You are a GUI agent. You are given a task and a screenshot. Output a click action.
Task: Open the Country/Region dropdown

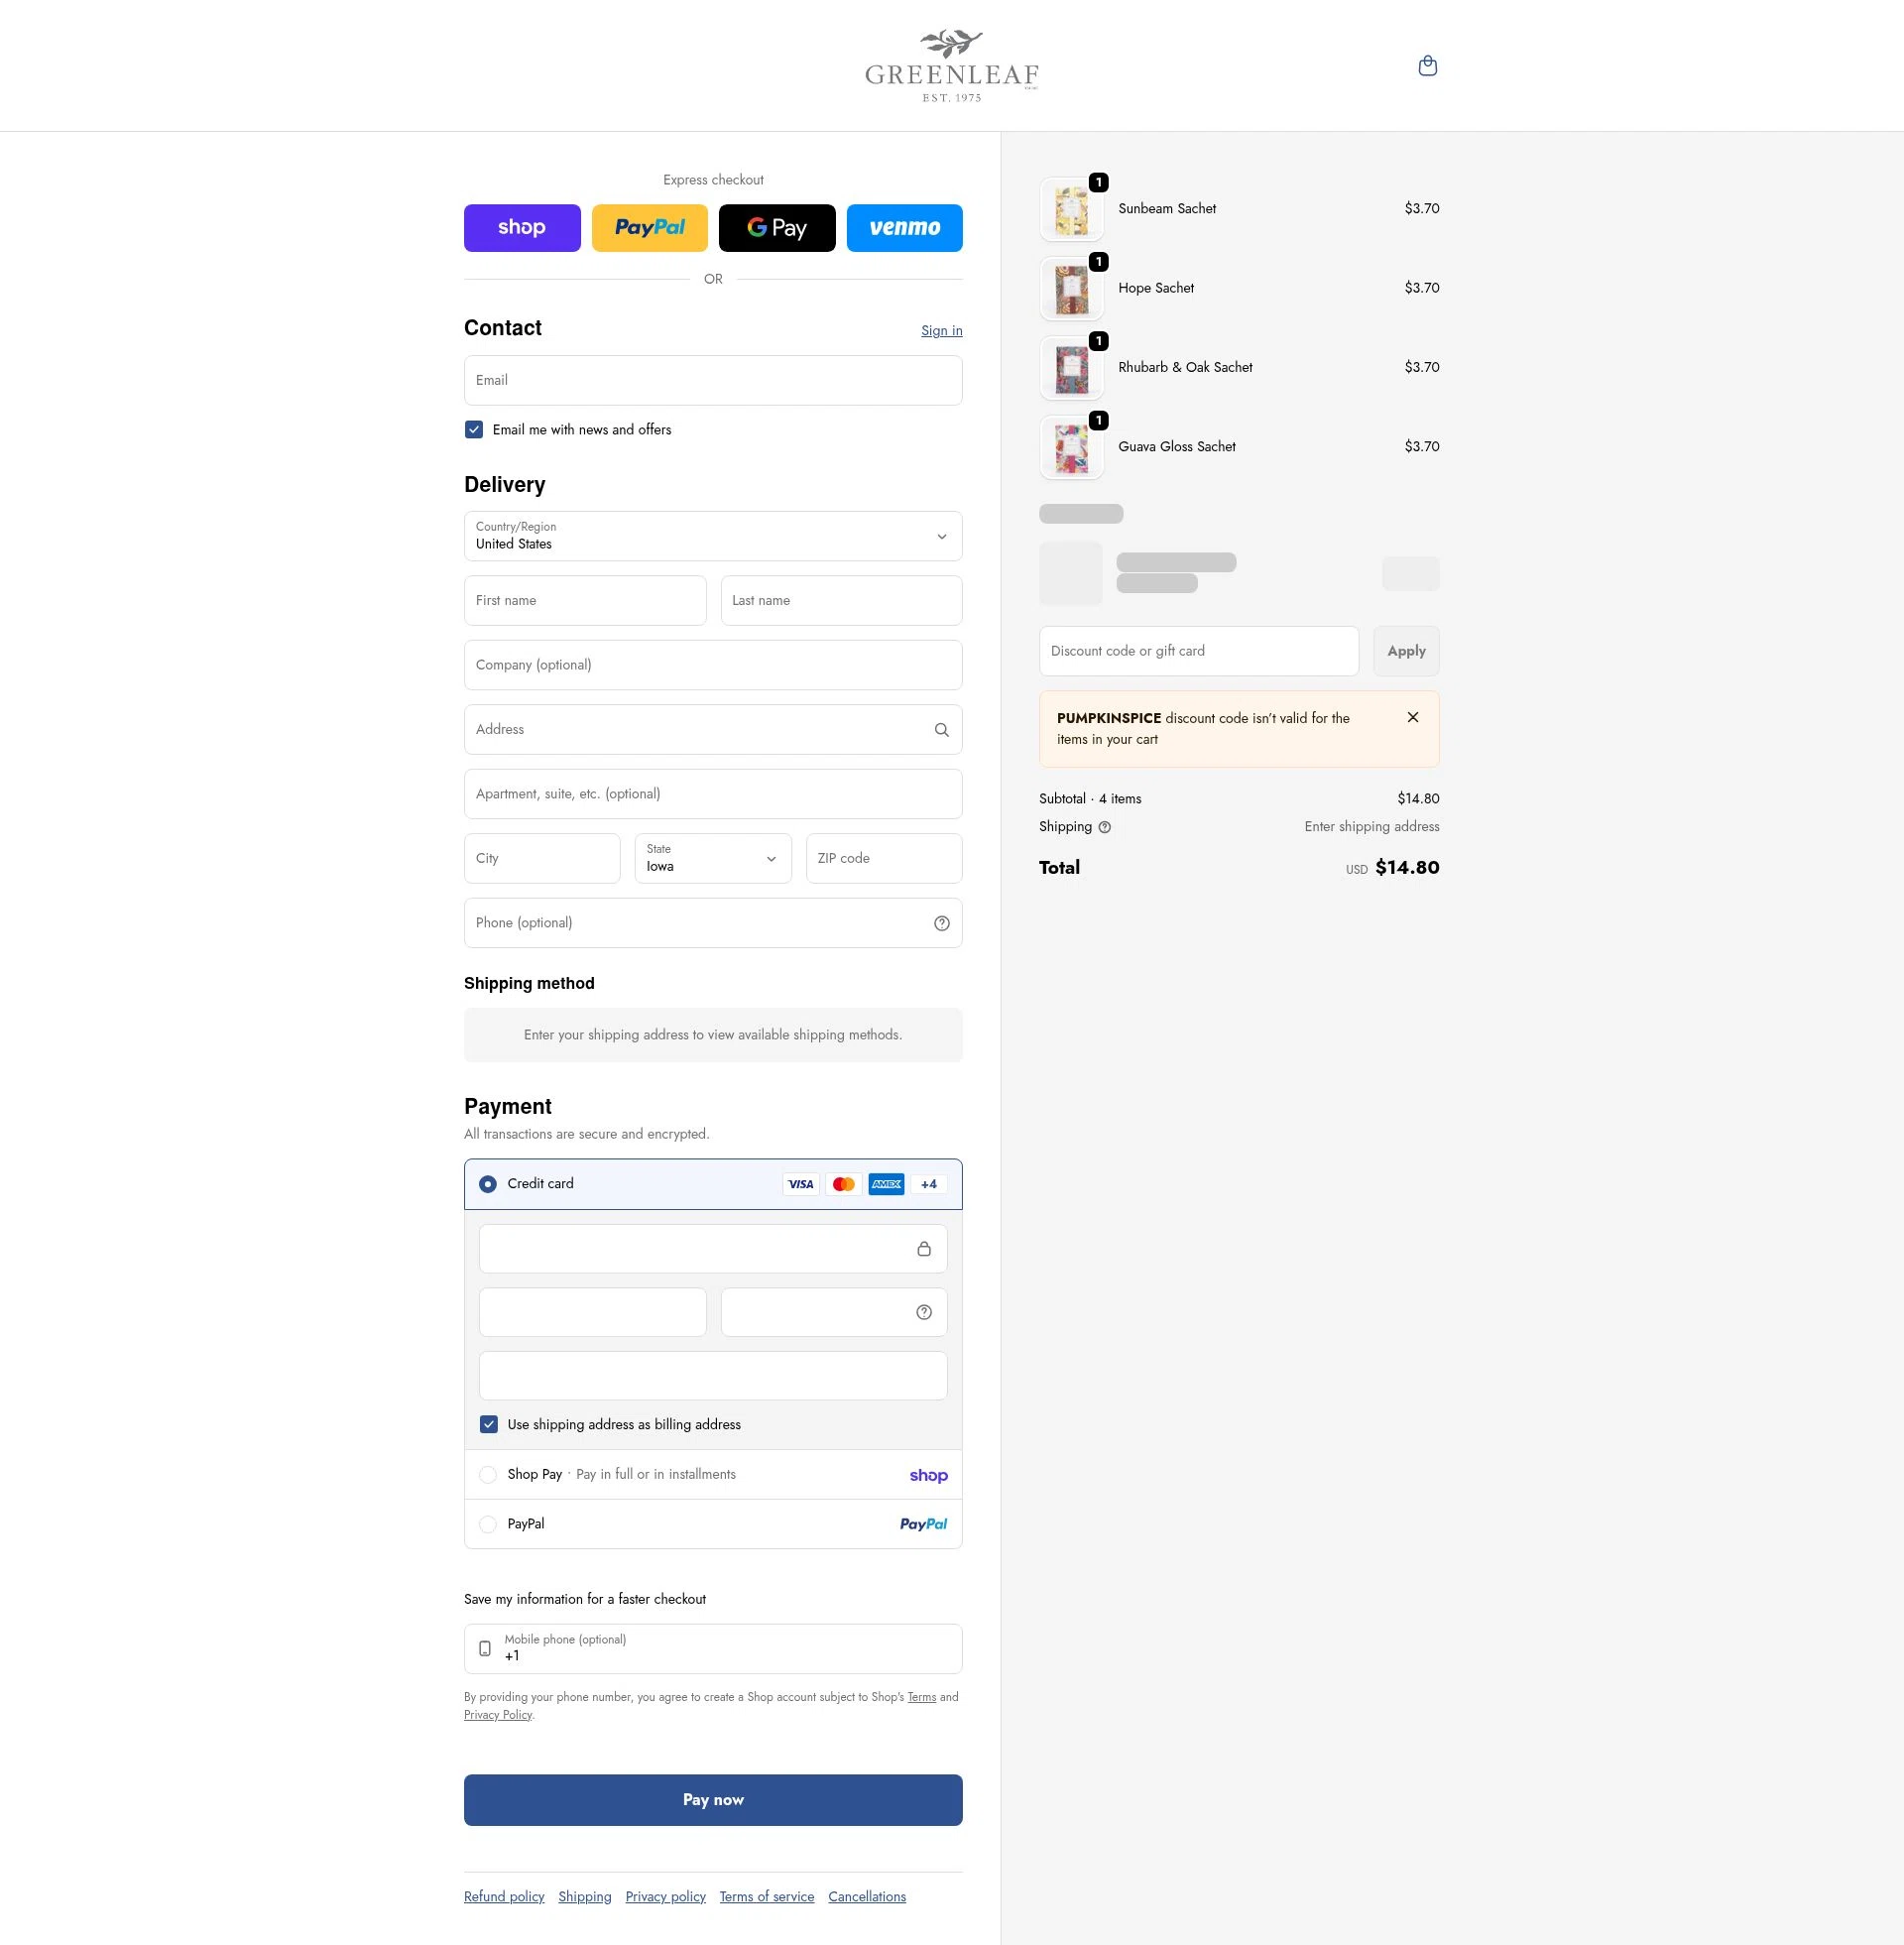[x=712, y=536]
